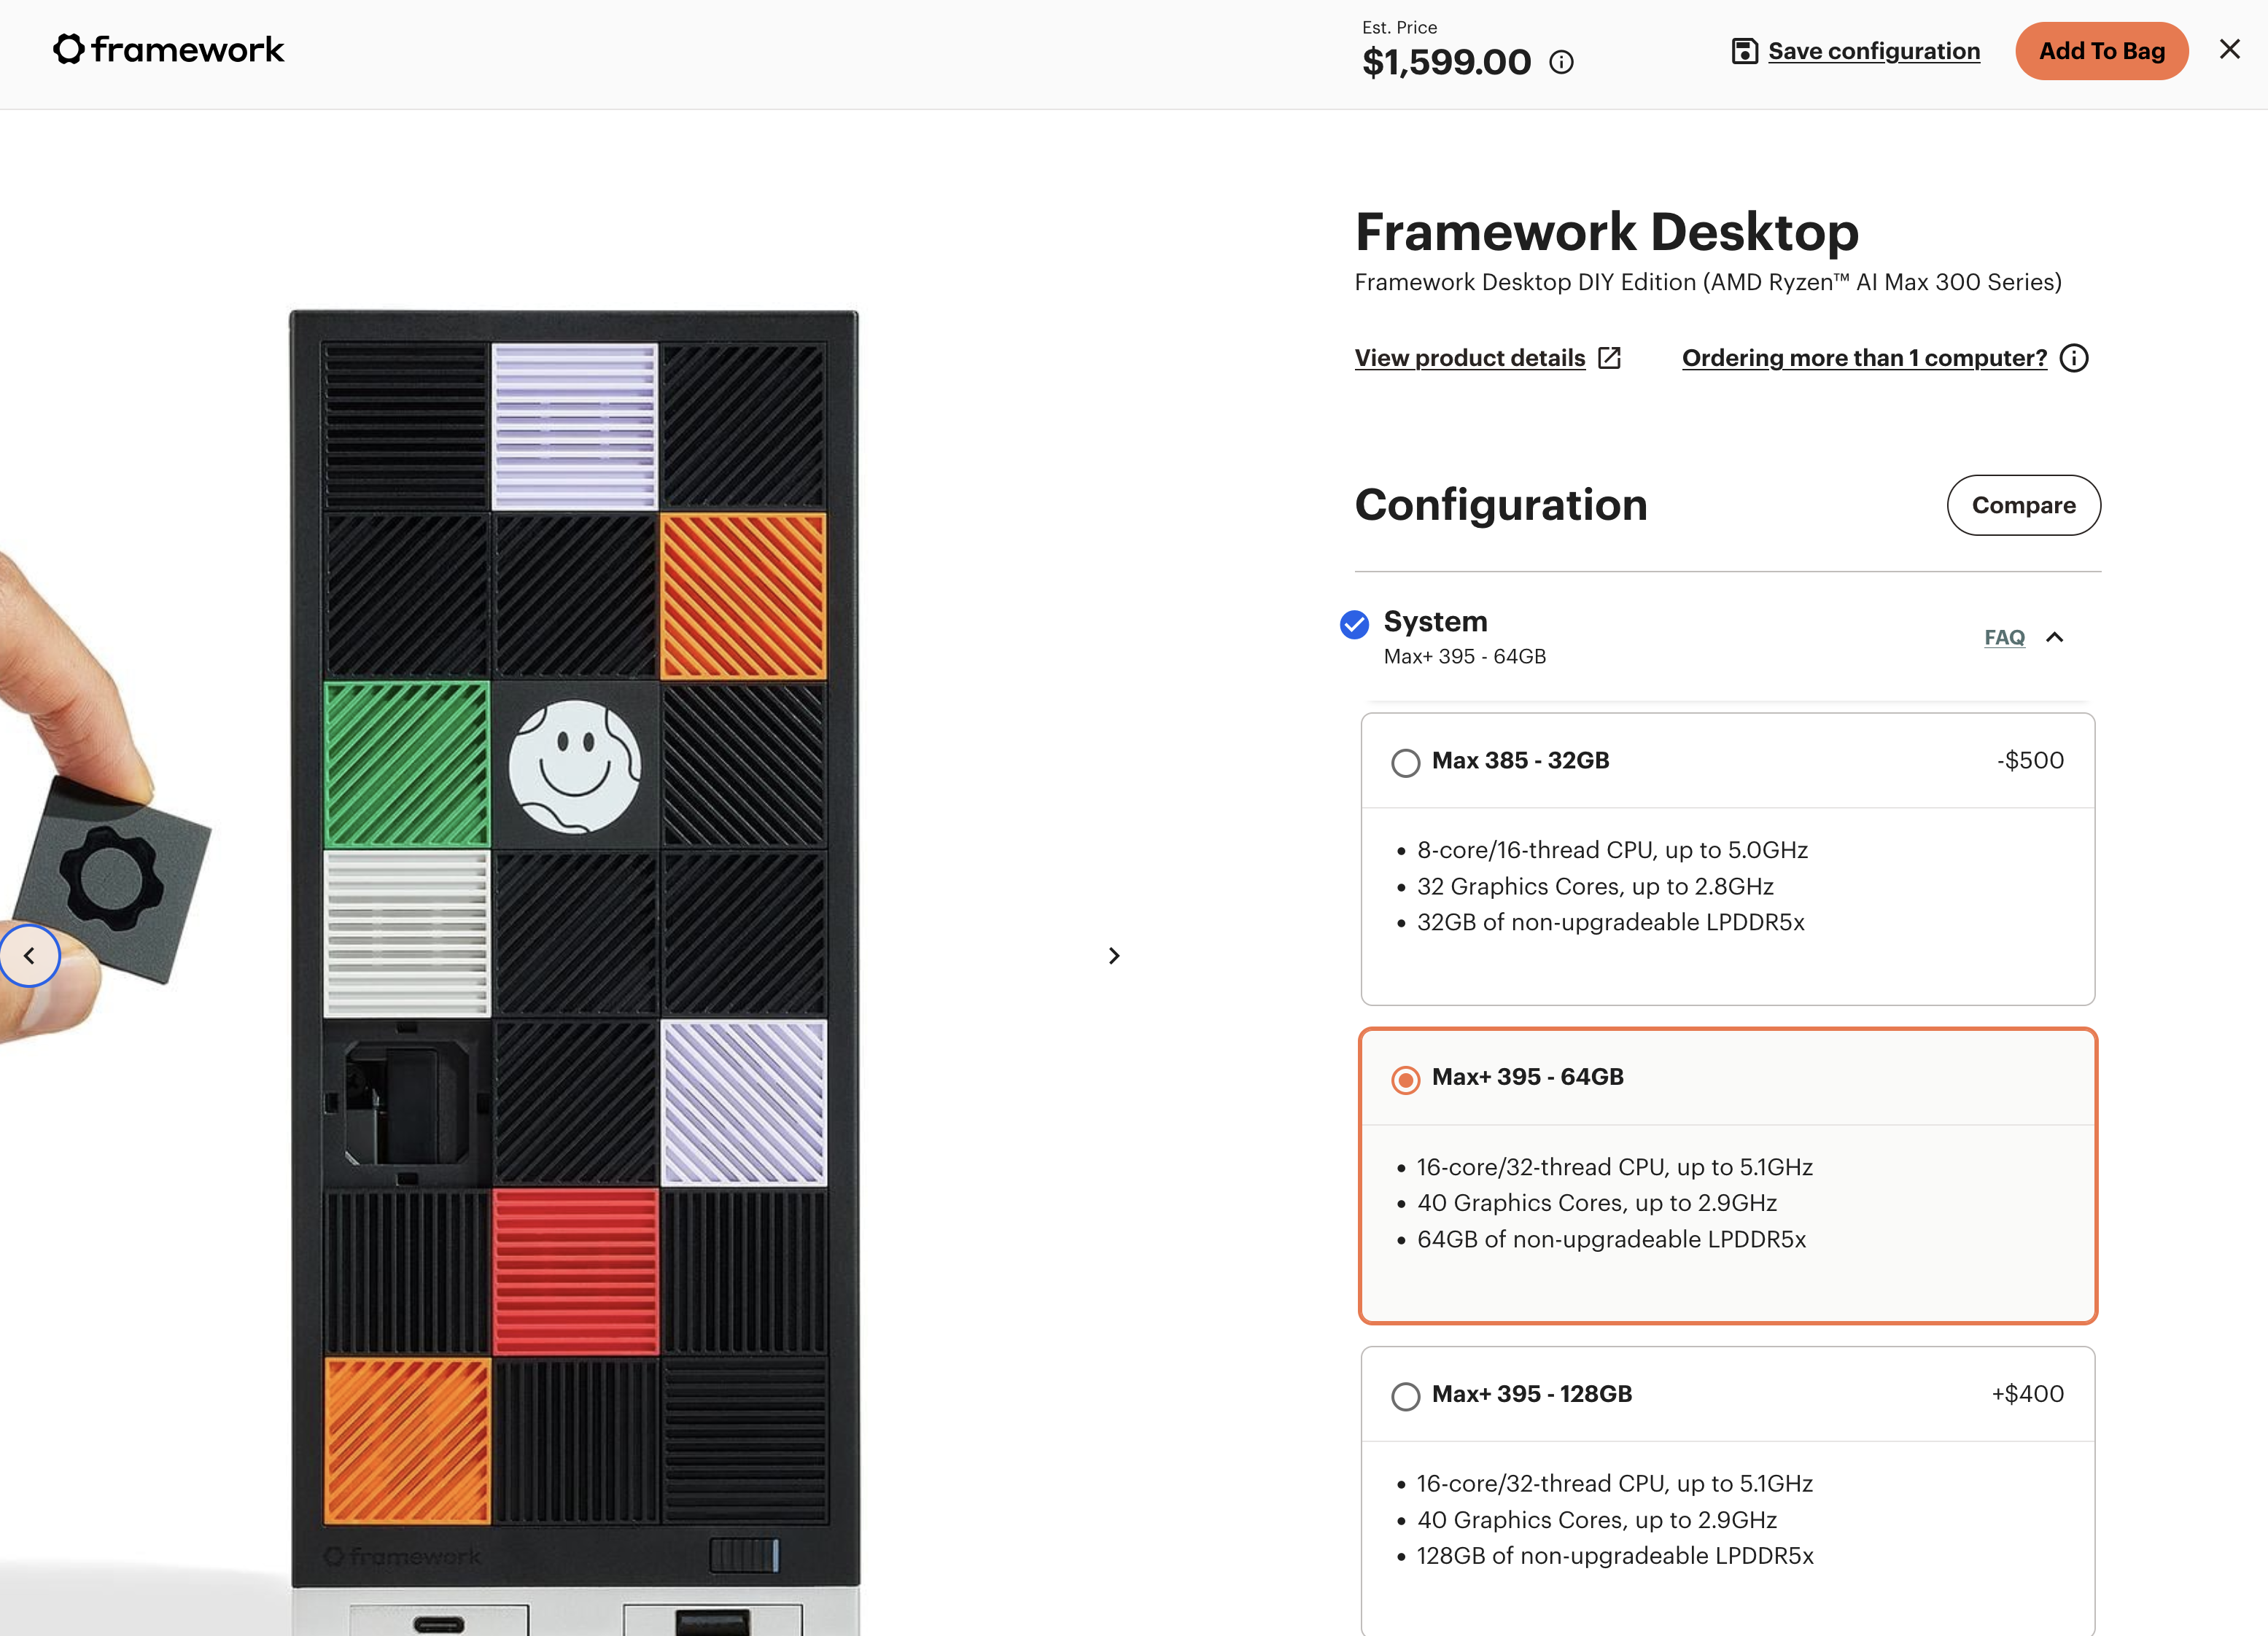Viewport: 2268px width, 1636px height.
Task: Select the Max 385 - 32GB radio option
Action: coord(1405,762)
